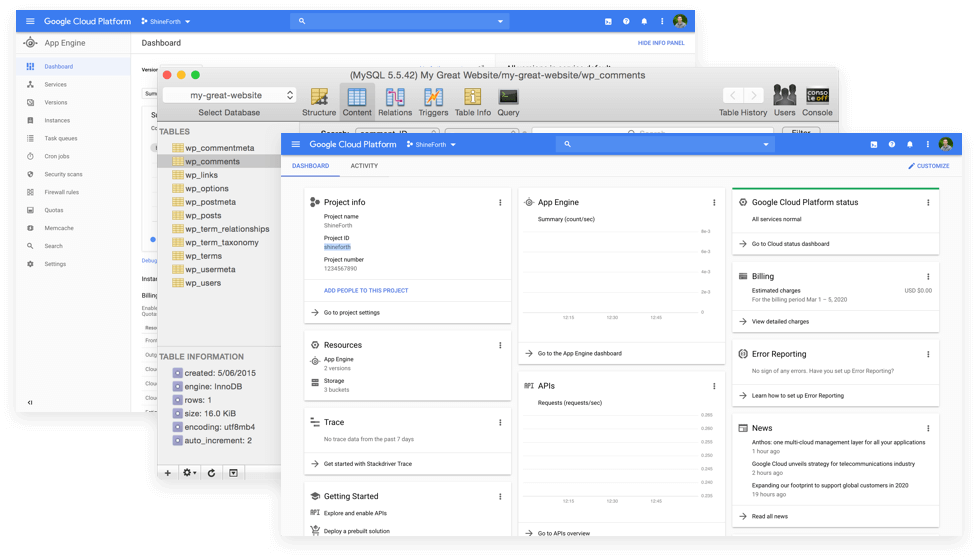The height and width of the screenshot is (558, 978).
Task: Select wp_posts table
Action: (x=203, y=216)
